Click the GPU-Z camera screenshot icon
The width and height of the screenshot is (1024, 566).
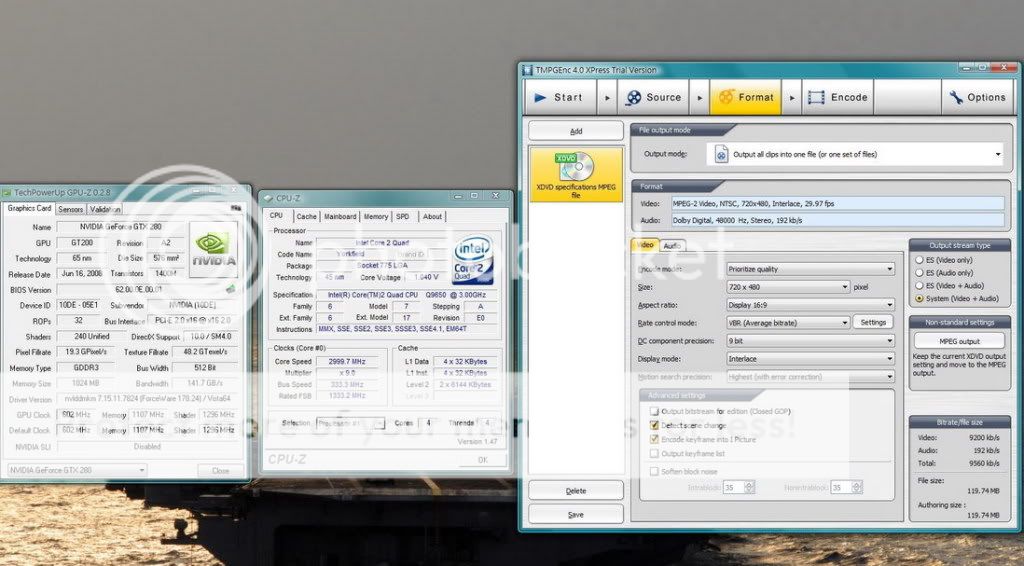236,208
